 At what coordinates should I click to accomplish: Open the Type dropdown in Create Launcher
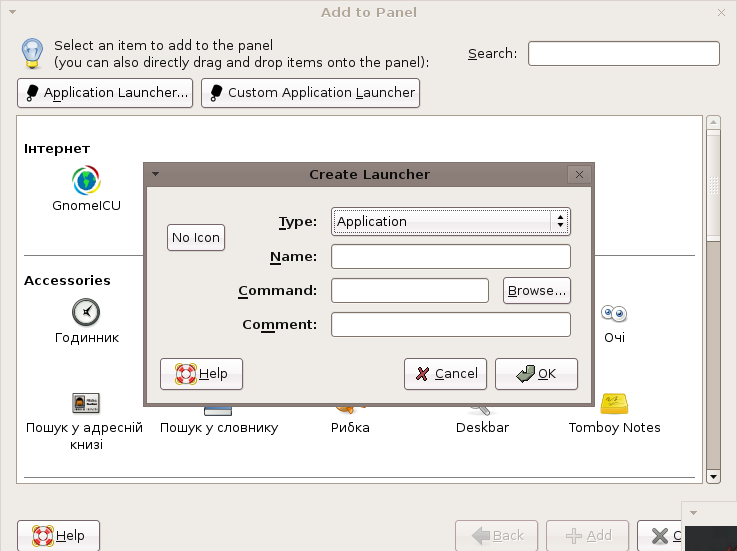(x=450, y=221)
